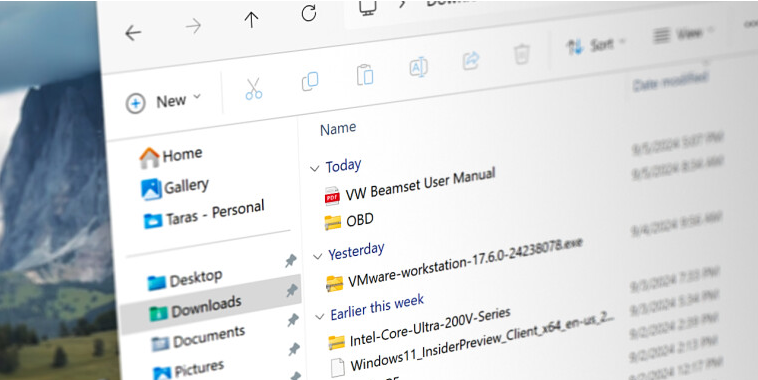Click the pin icon beside Documents
The image size is (758, 380).
[x=293, y=320]
